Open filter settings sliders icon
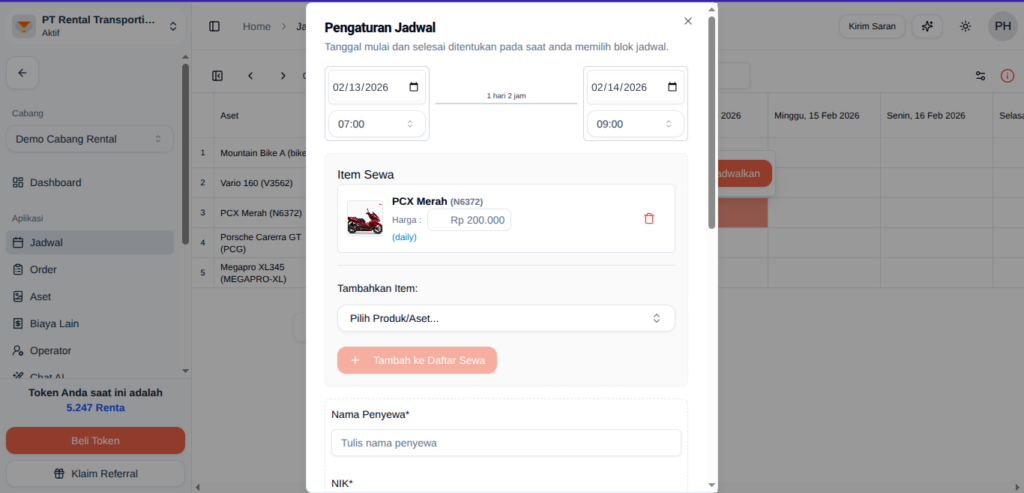This screenshot has width=1024, height=493. (980, 75)
